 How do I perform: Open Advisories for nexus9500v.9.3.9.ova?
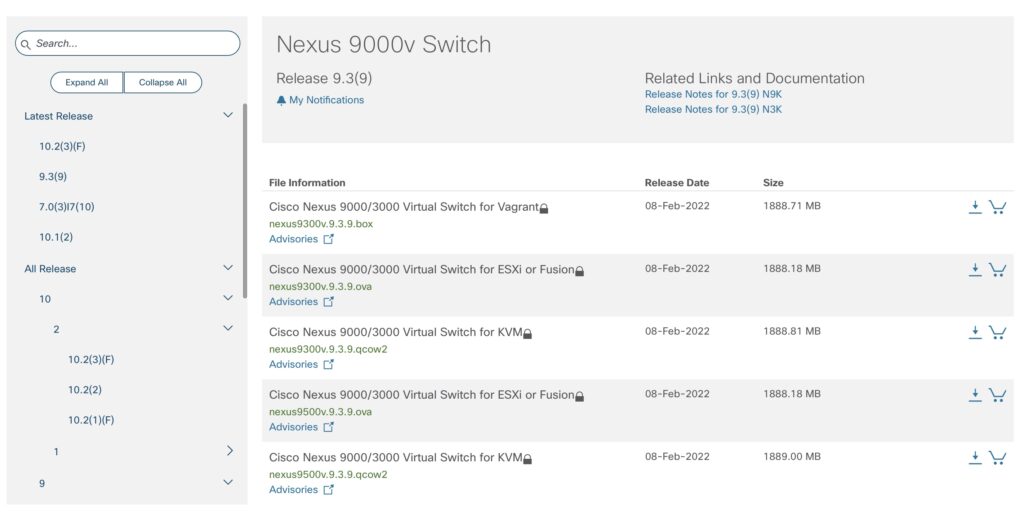(293, 427)
